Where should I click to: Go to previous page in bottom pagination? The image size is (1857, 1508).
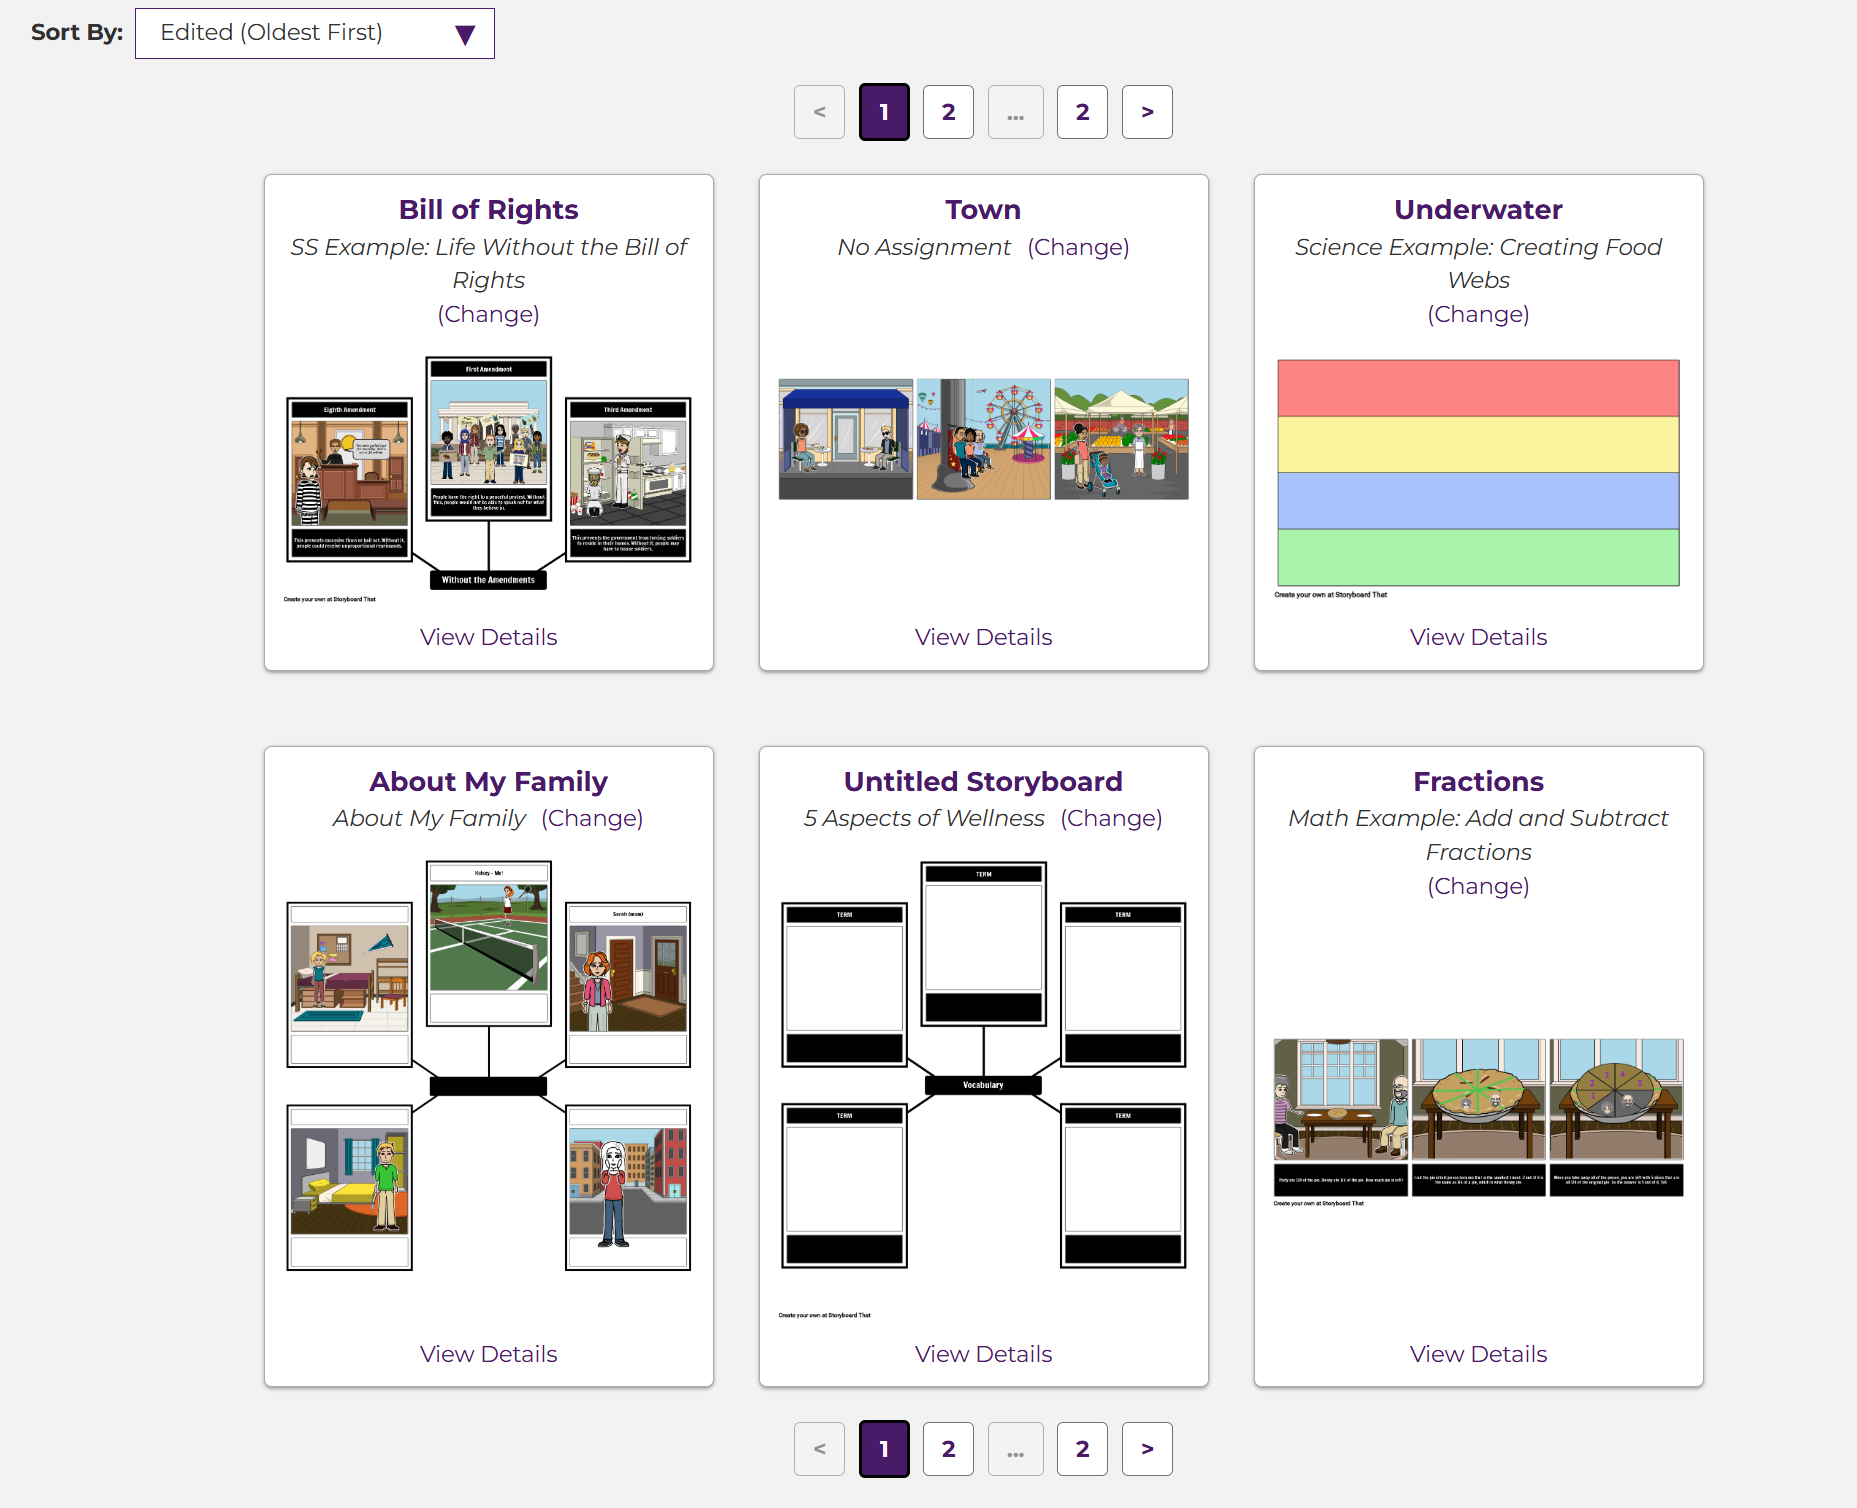click(819, 1449)
